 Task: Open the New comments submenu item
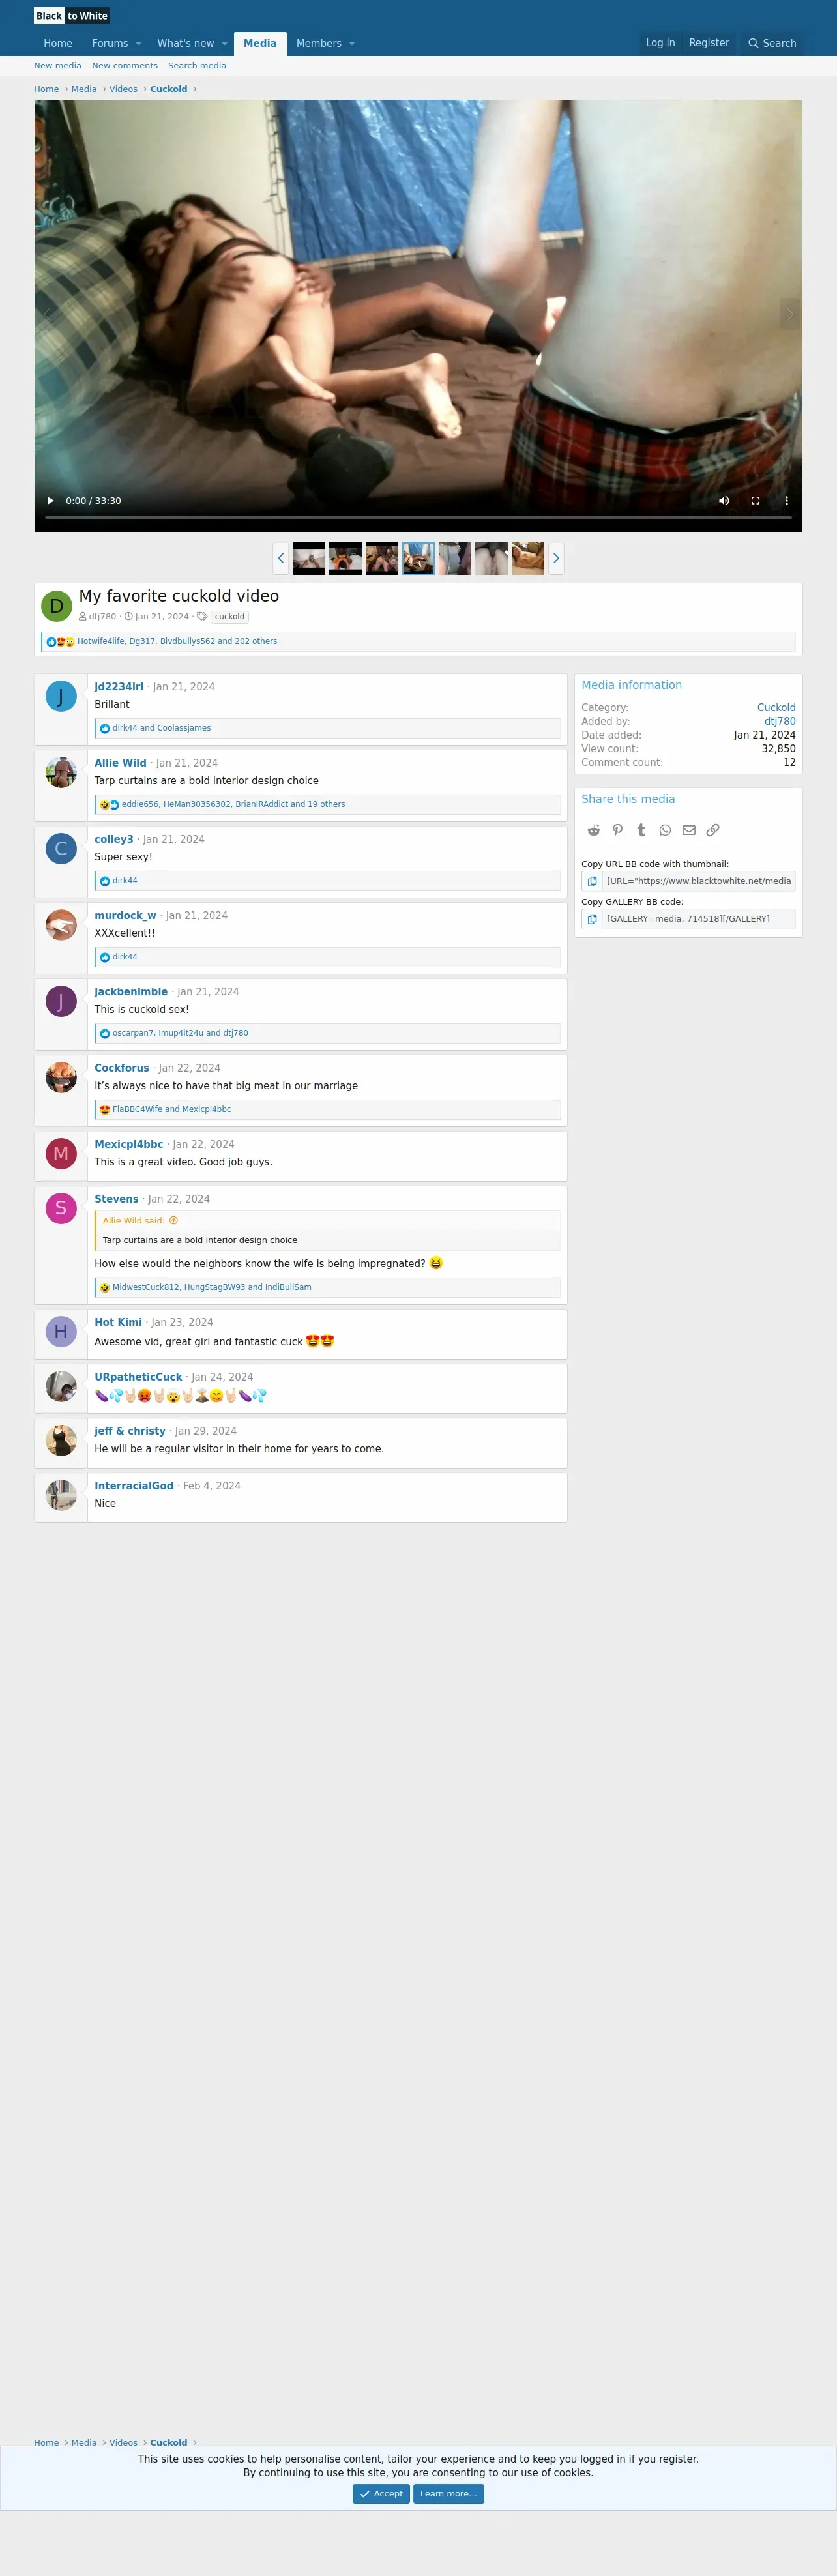click(125, 66)
